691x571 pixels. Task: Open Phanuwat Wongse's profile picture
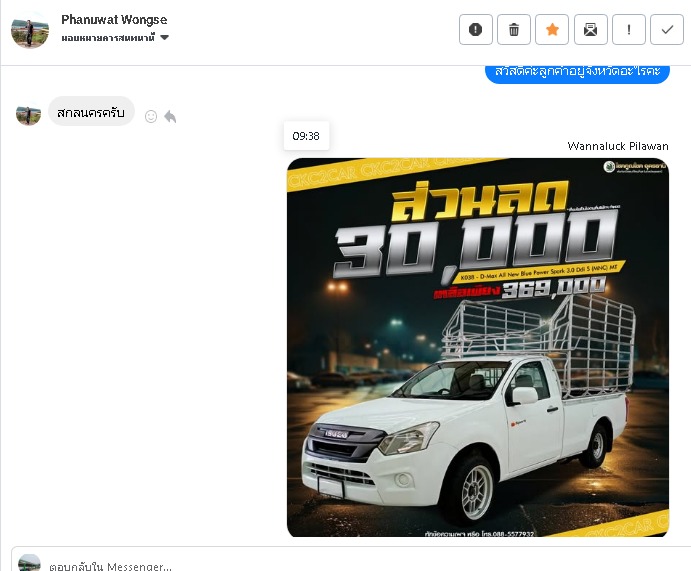[29, 30]
